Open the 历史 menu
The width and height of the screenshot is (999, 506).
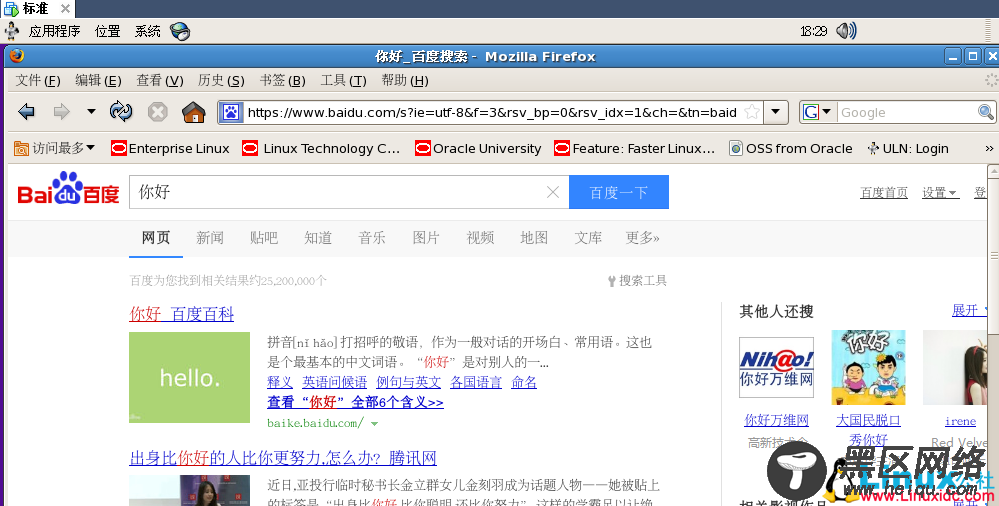tap(221, 80)
